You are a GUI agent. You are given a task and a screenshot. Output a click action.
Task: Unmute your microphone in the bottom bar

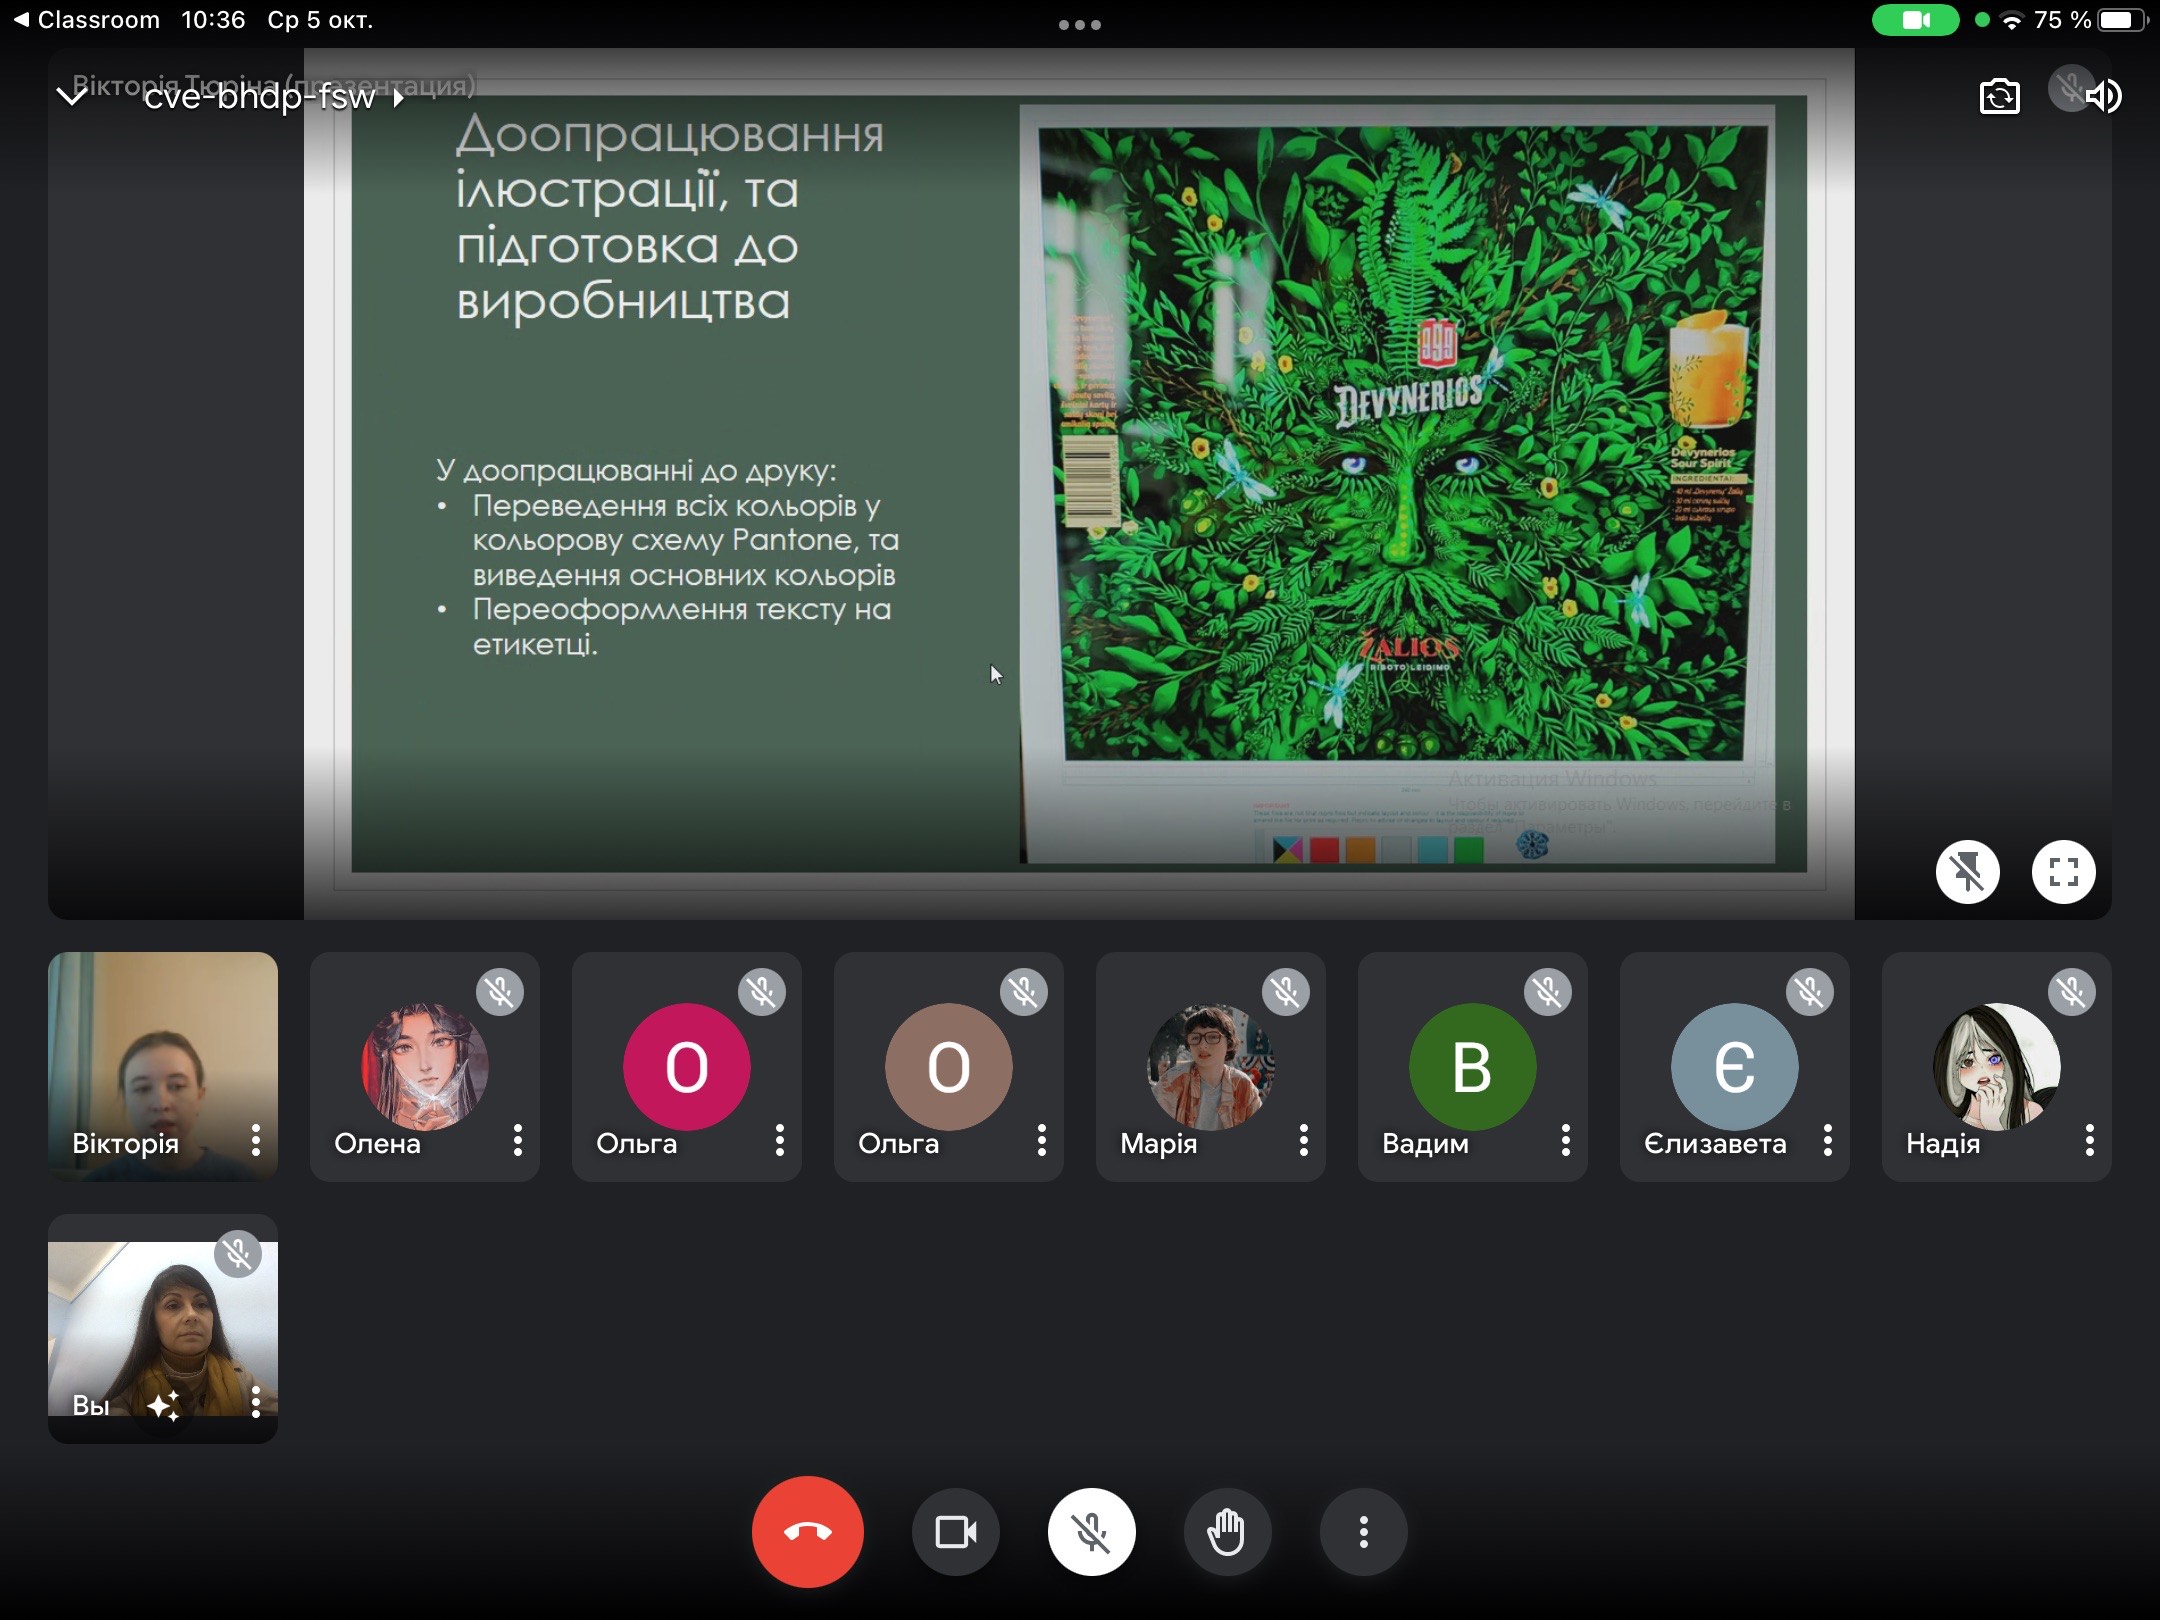(x=1092, y=1532)
